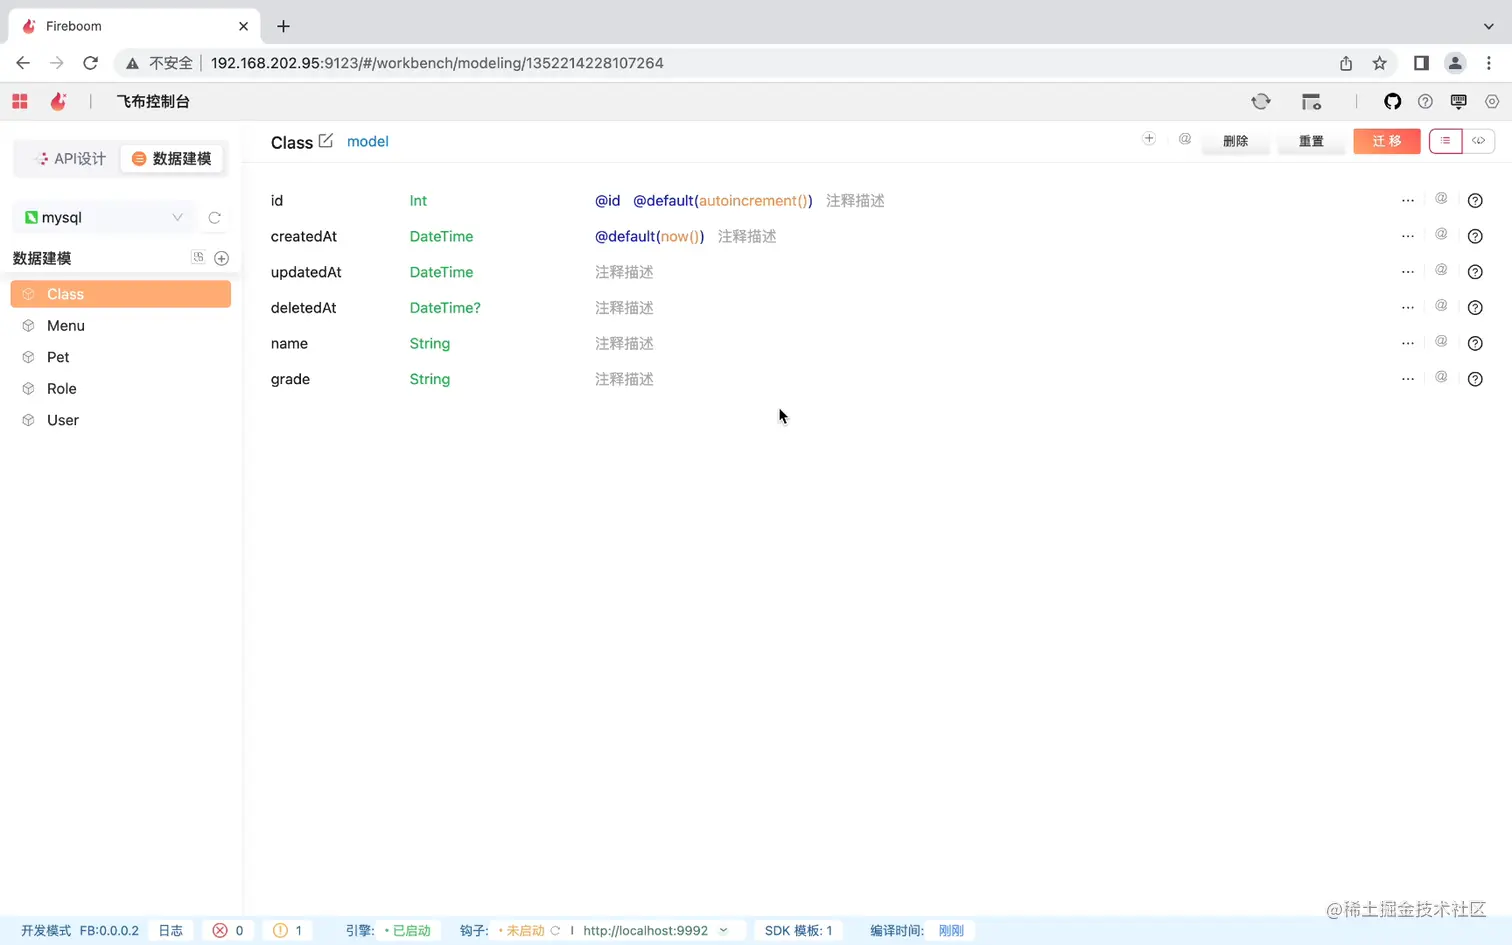
Task: Open help for id field
Action: pyautogui.click(x=1475, y=201)
